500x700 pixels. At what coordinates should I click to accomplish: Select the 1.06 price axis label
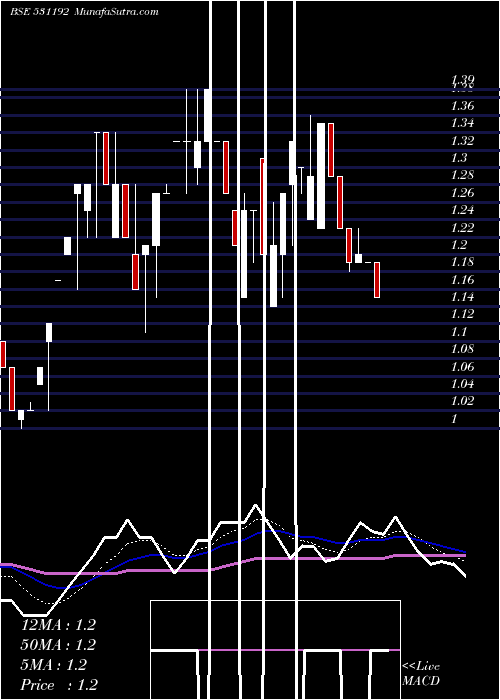pos(462,367)
